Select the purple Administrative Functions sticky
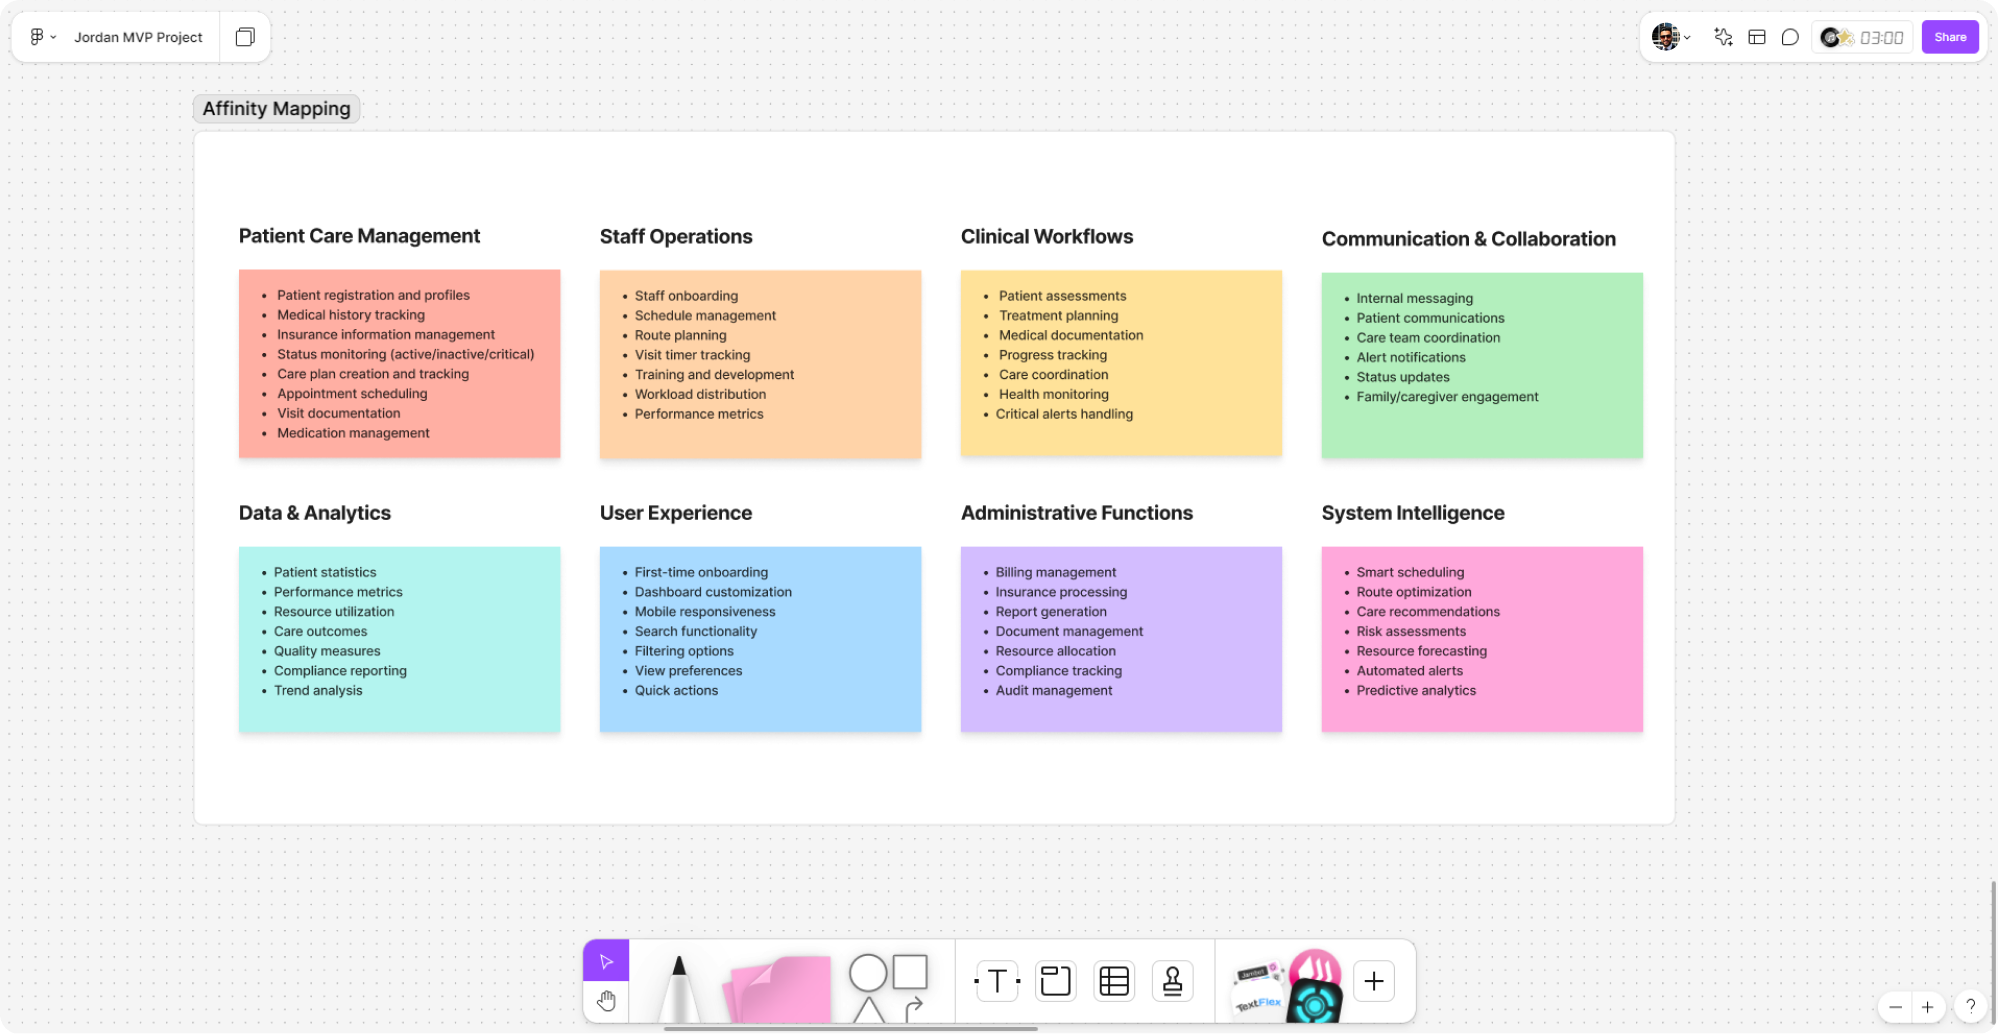 click(1121, 639)
